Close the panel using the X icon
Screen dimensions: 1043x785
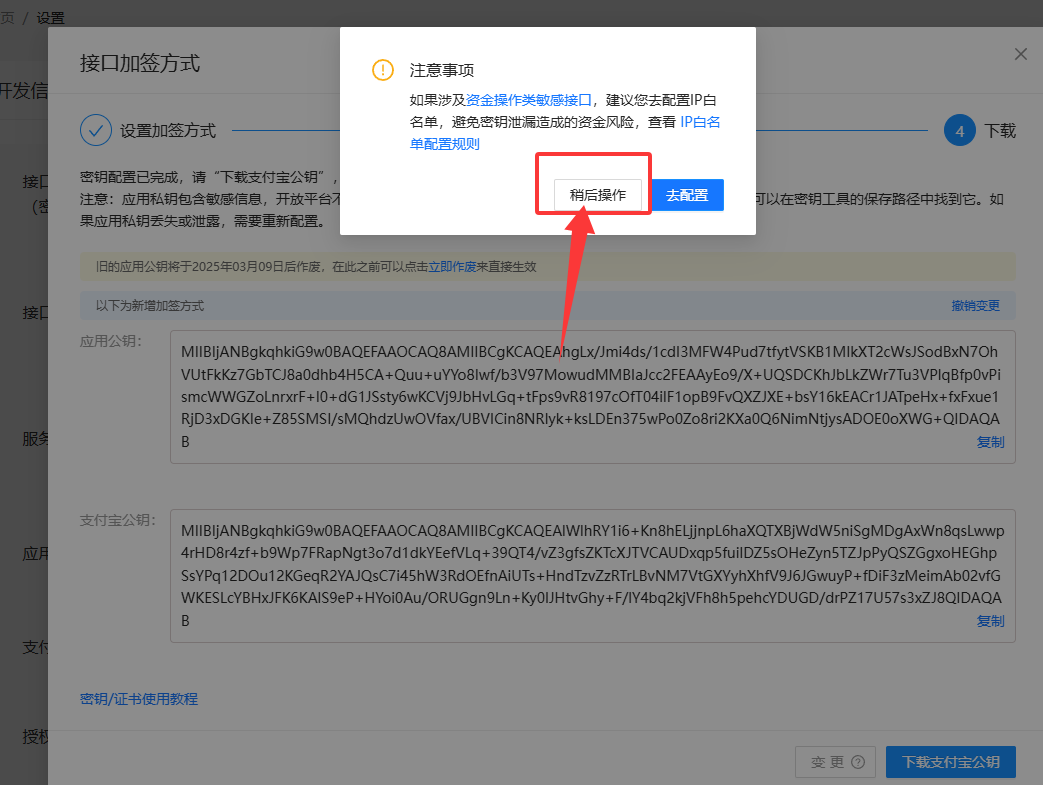tap(1020, 54)
